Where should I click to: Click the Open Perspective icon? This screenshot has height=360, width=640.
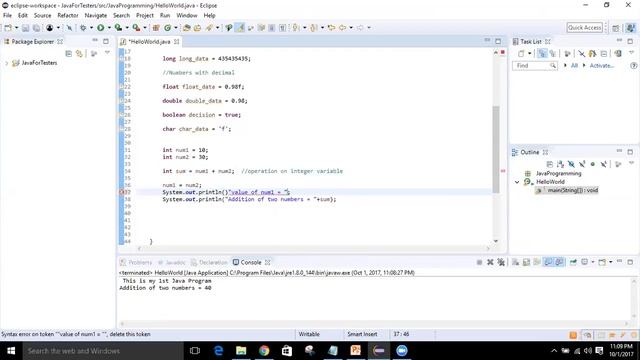click(616, 28)
